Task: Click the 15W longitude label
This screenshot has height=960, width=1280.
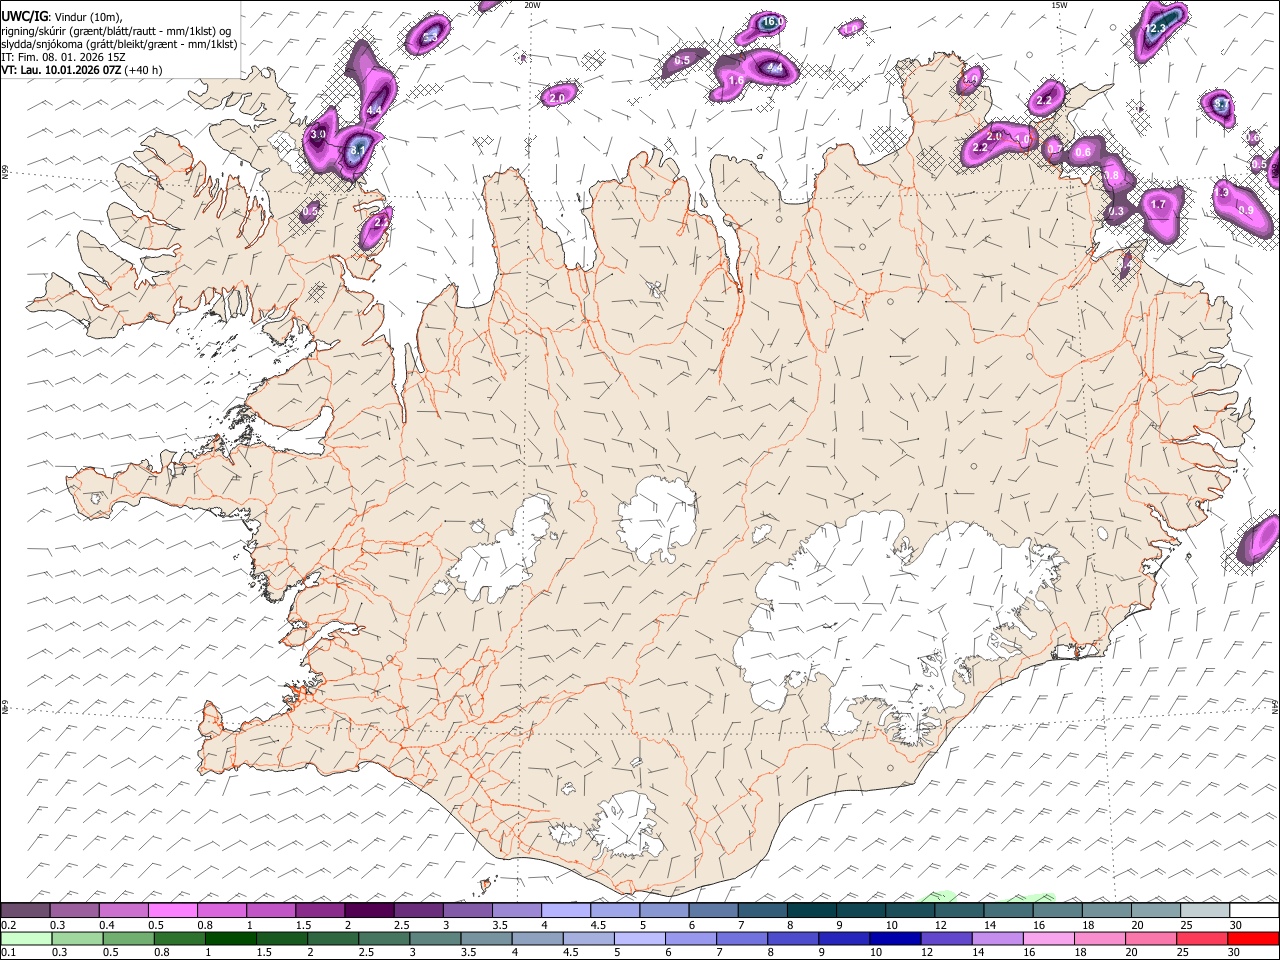Action: click(x=1058, y=5)
